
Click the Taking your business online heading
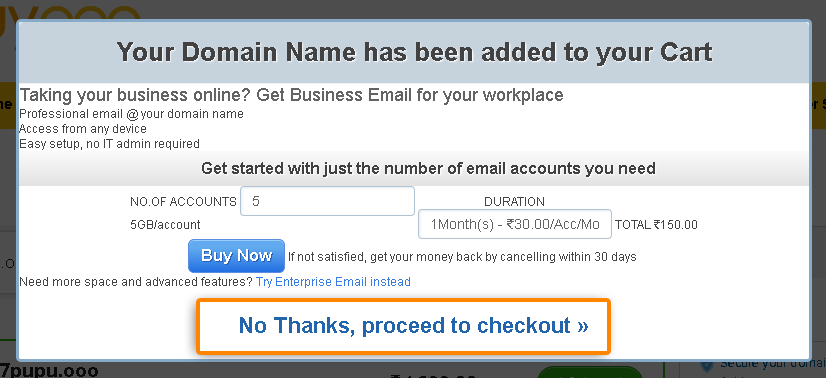pos(291,95)
